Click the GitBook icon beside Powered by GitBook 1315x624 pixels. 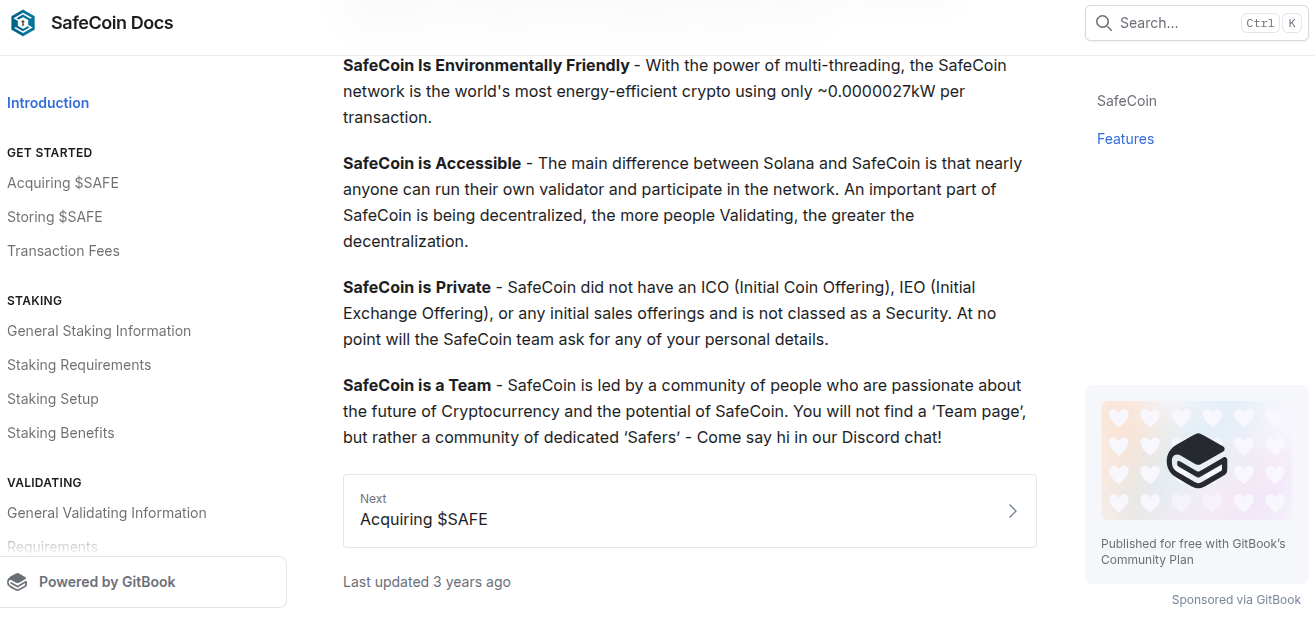coord(17,581)
